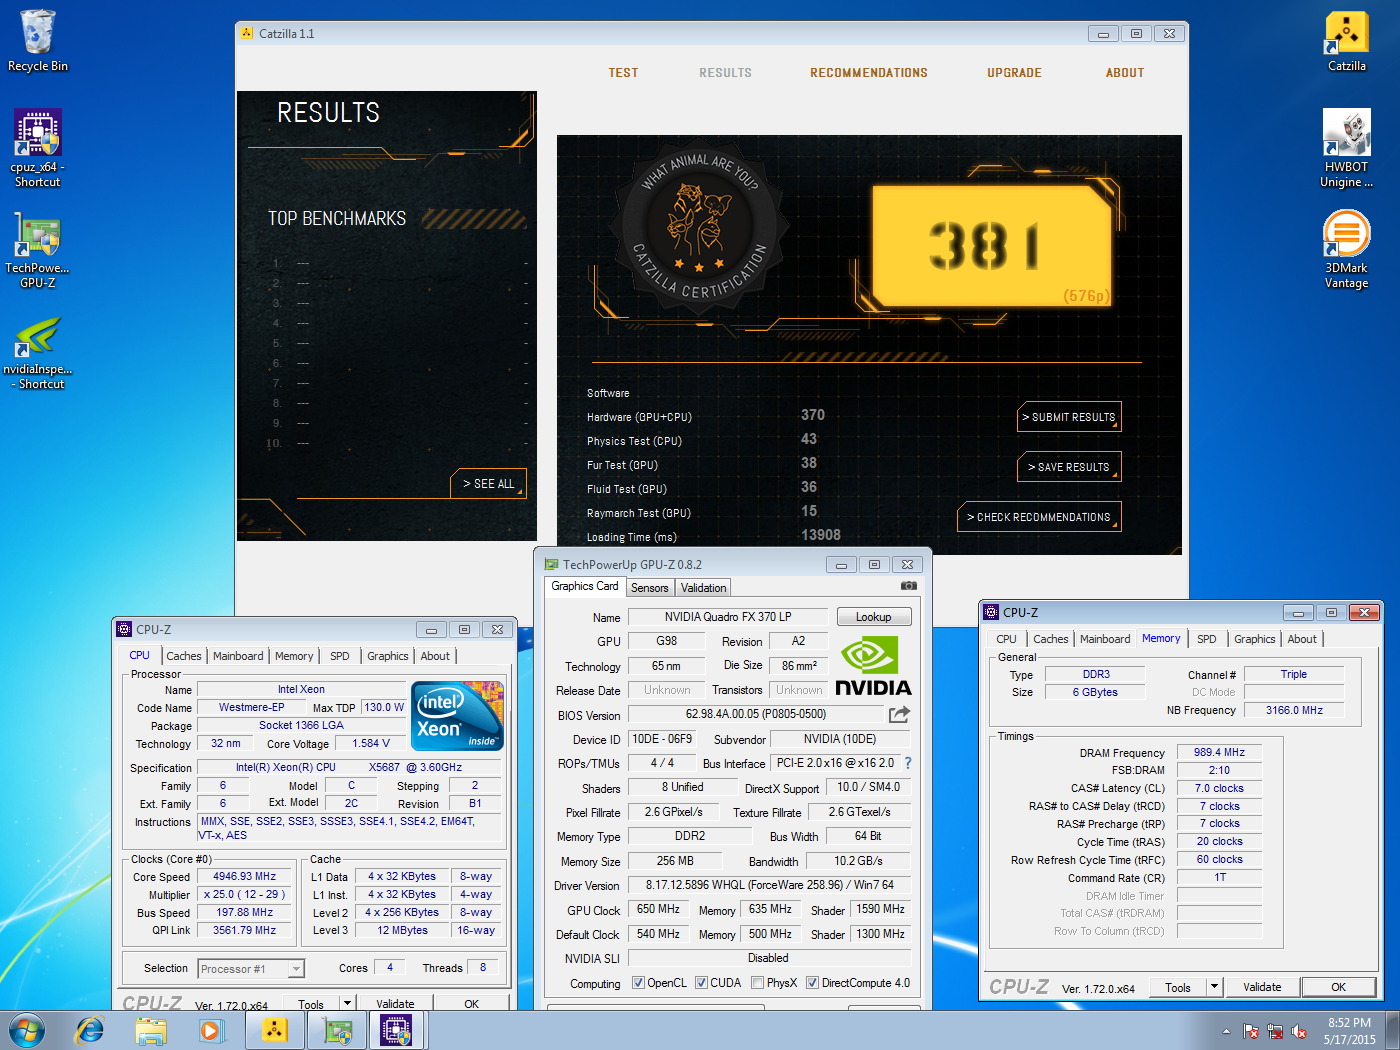The image size is (1400, 1050).
Task: Launch Catzilla desktop icon
Action: (1346, 42)
